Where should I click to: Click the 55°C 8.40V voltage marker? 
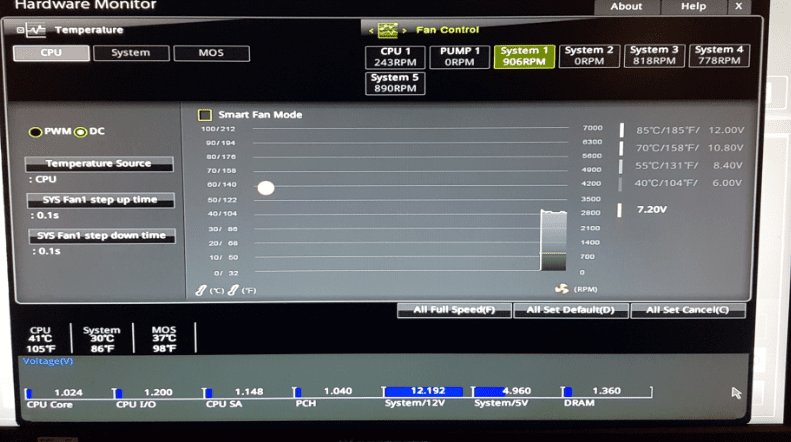click(620, 166)
